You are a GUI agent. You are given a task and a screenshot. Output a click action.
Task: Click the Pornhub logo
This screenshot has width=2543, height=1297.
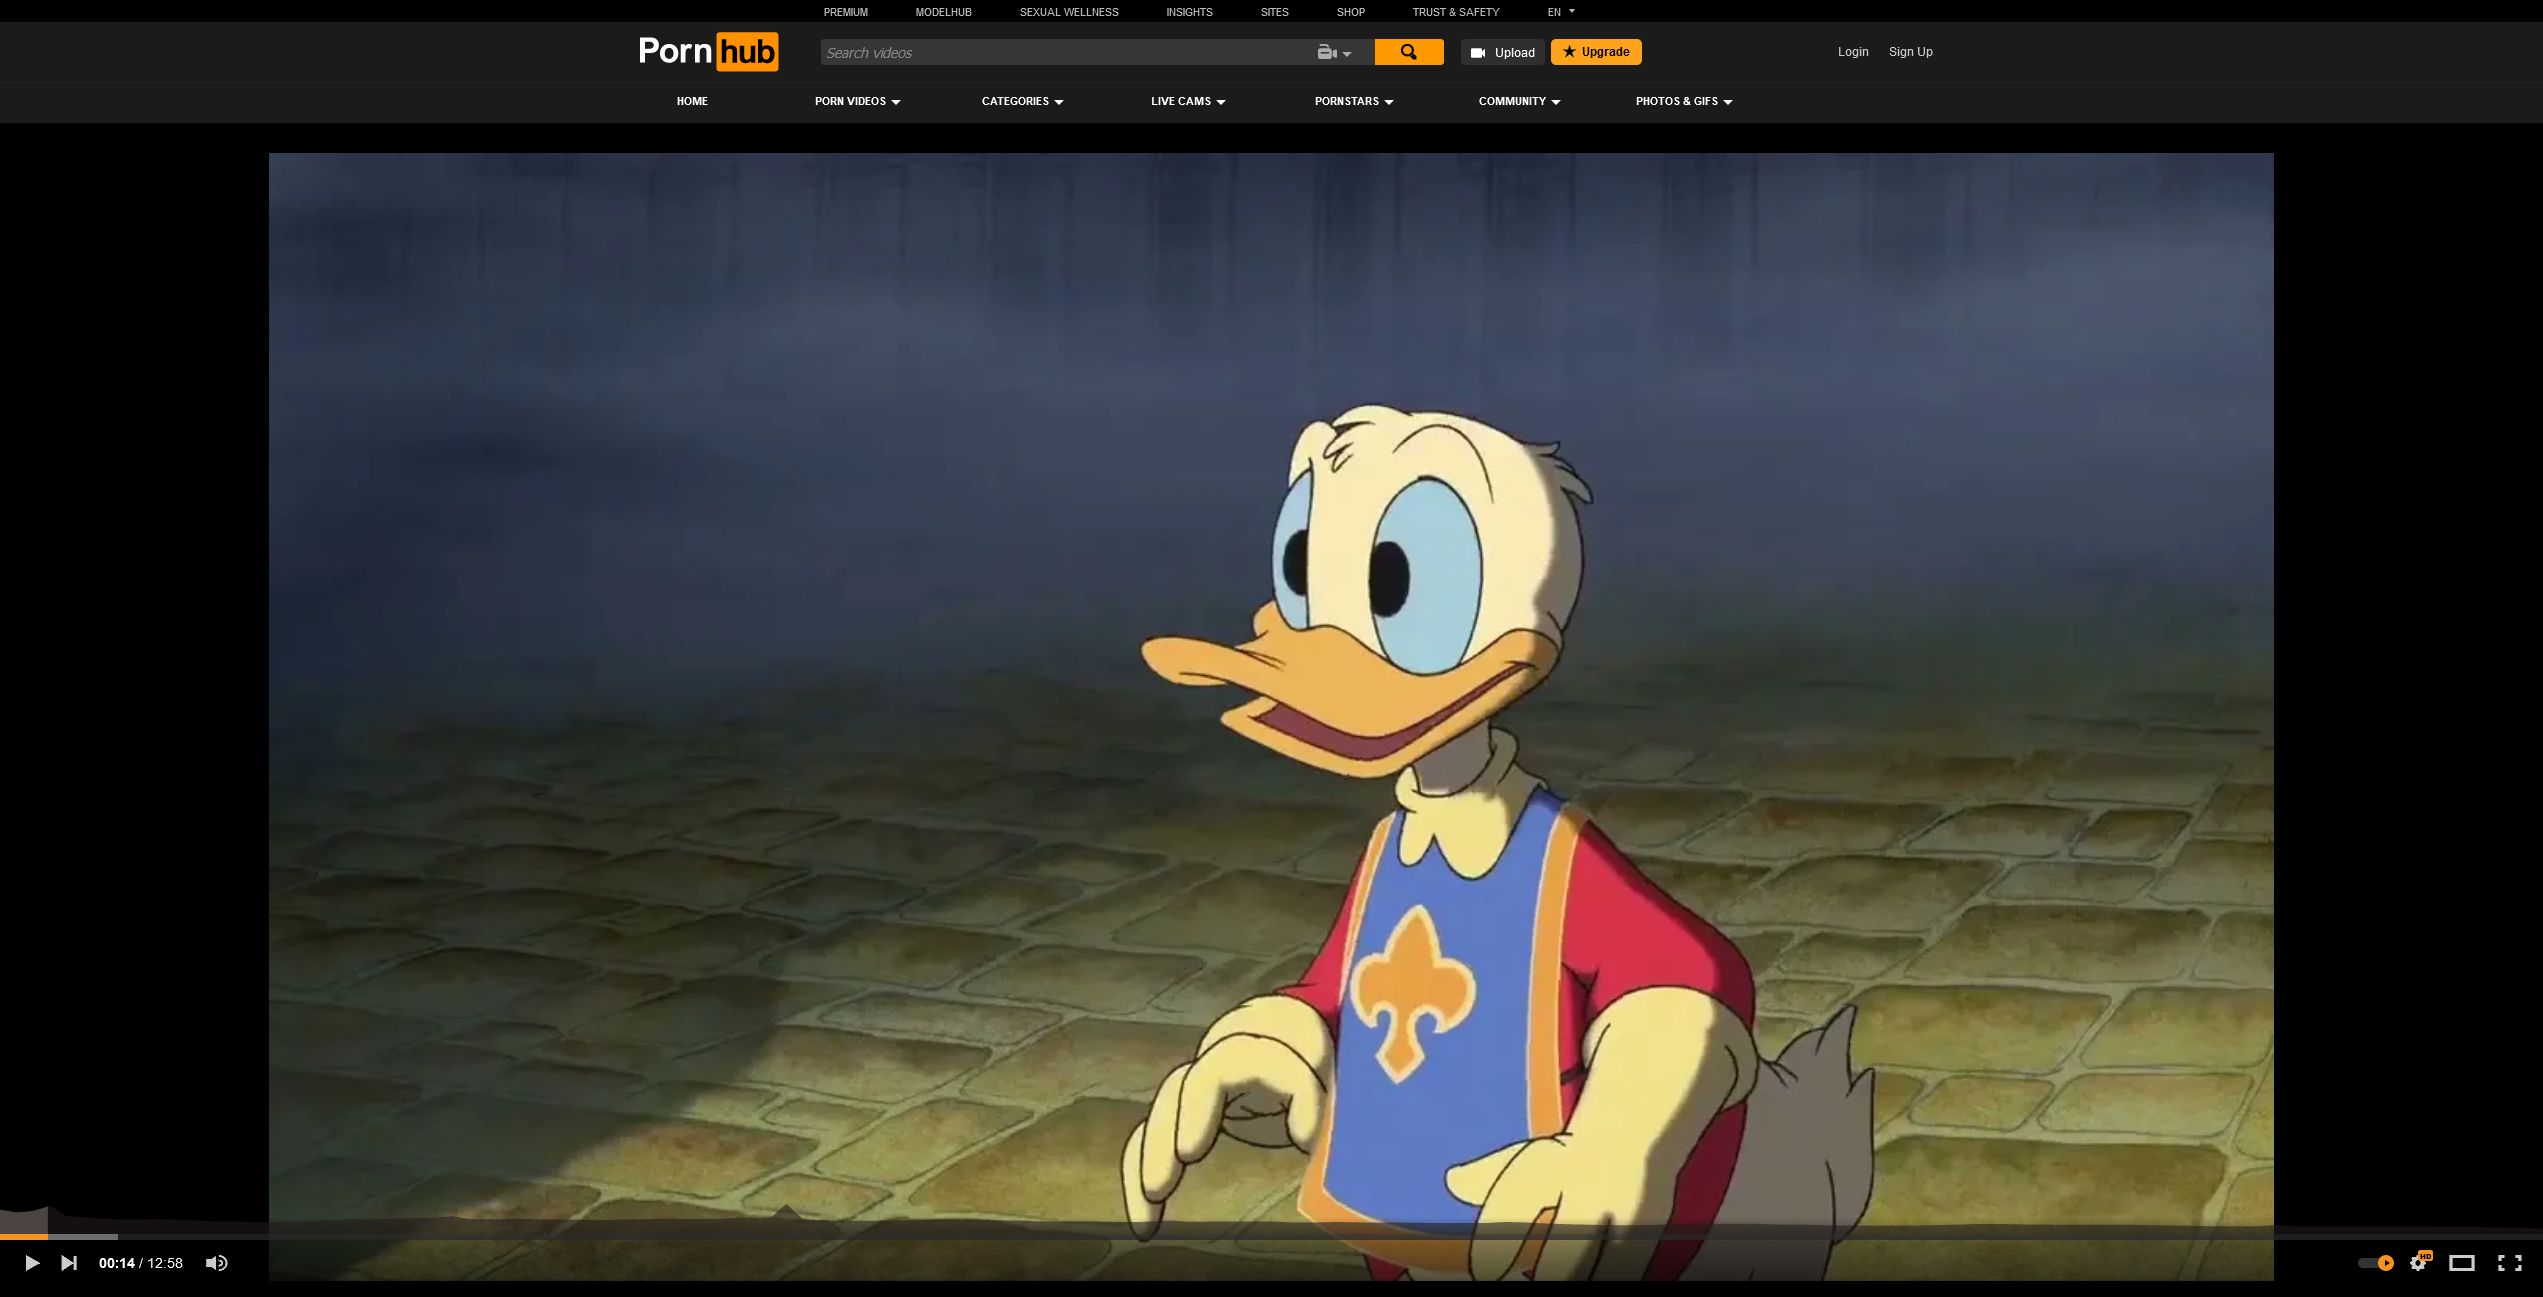[708, 51]
